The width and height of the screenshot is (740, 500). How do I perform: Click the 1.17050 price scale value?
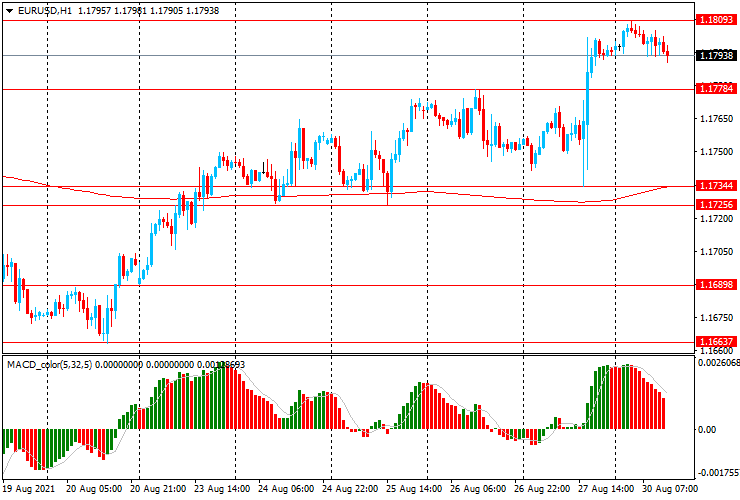pos(717,252)
